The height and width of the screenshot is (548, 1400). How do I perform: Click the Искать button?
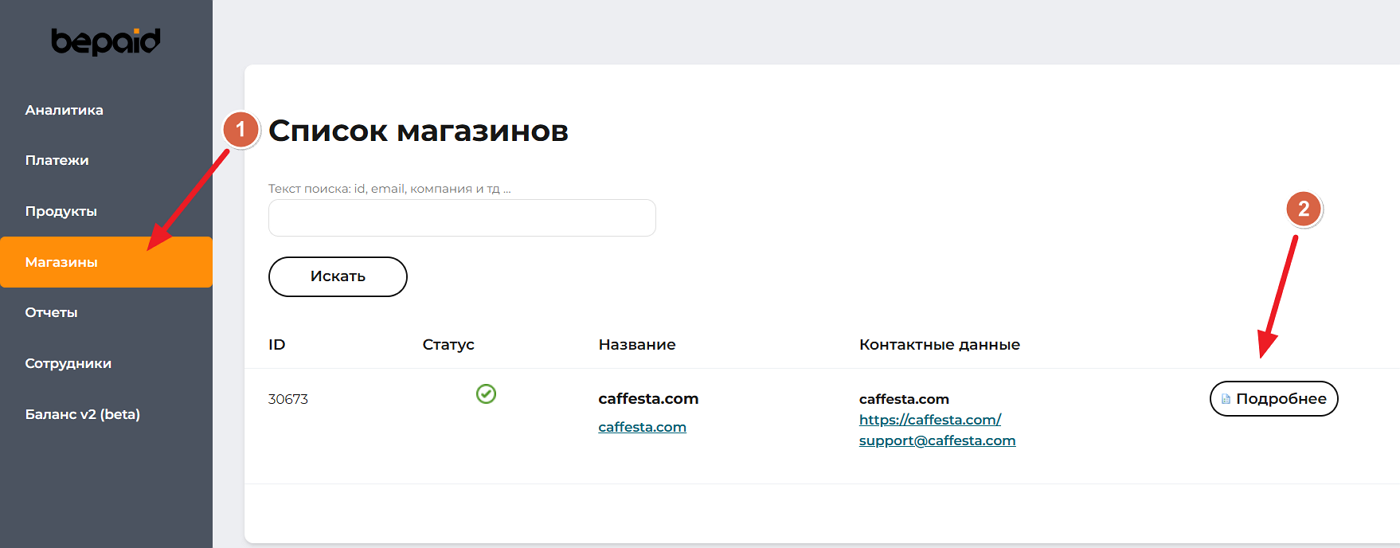pyautogui.click(x=338, y=277)
